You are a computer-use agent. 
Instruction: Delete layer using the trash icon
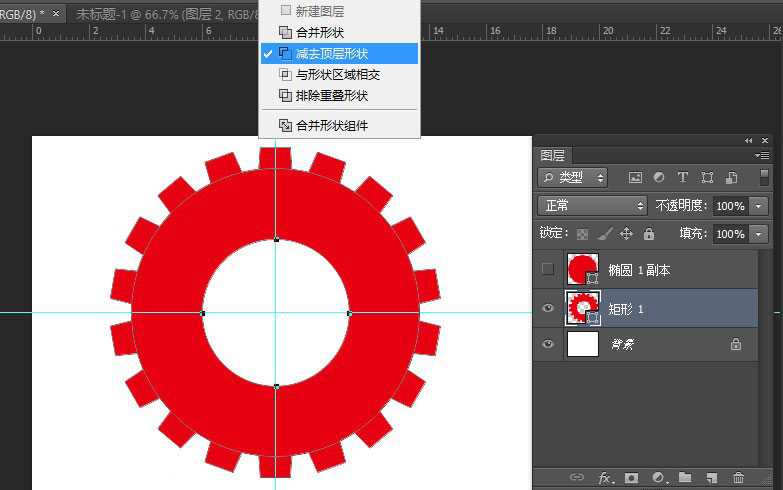point(738,479)
